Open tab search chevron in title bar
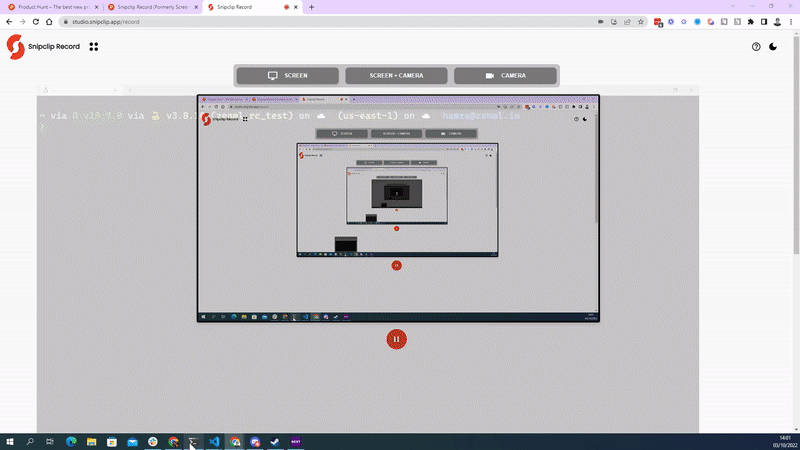 pyautogui.click(x=733, y=6)
